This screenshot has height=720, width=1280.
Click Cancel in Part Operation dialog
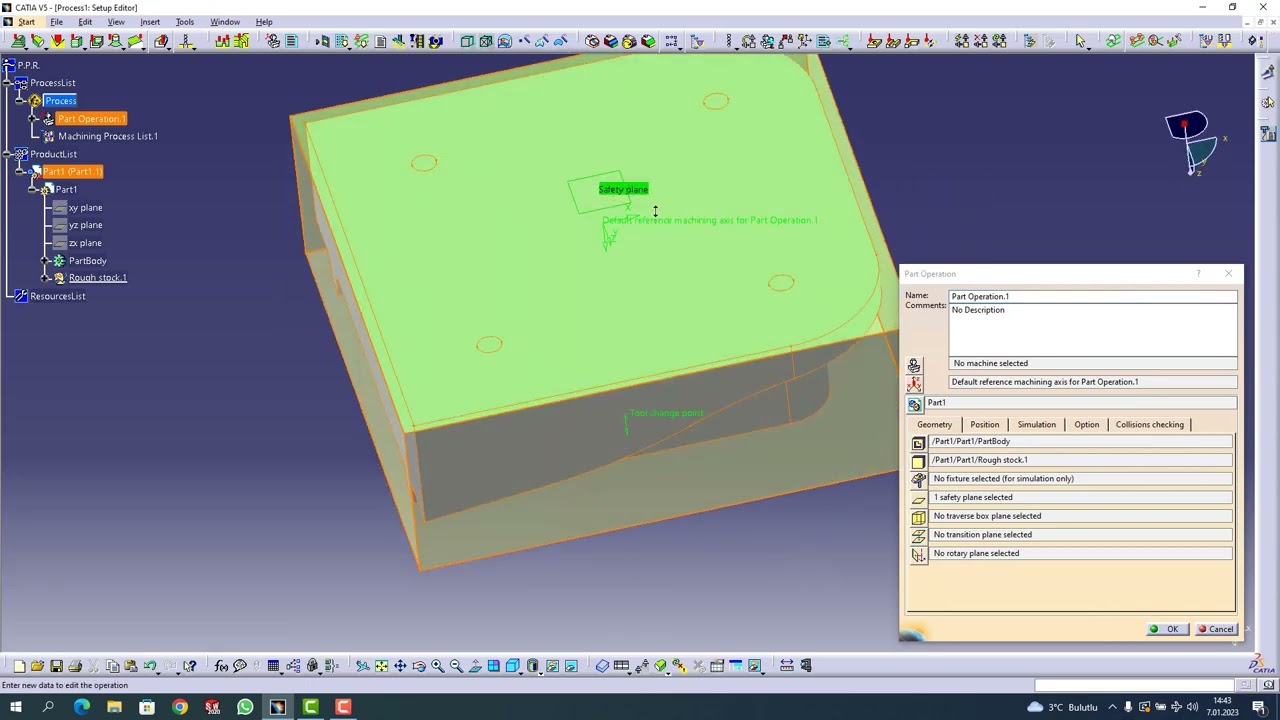(1216, 629)
